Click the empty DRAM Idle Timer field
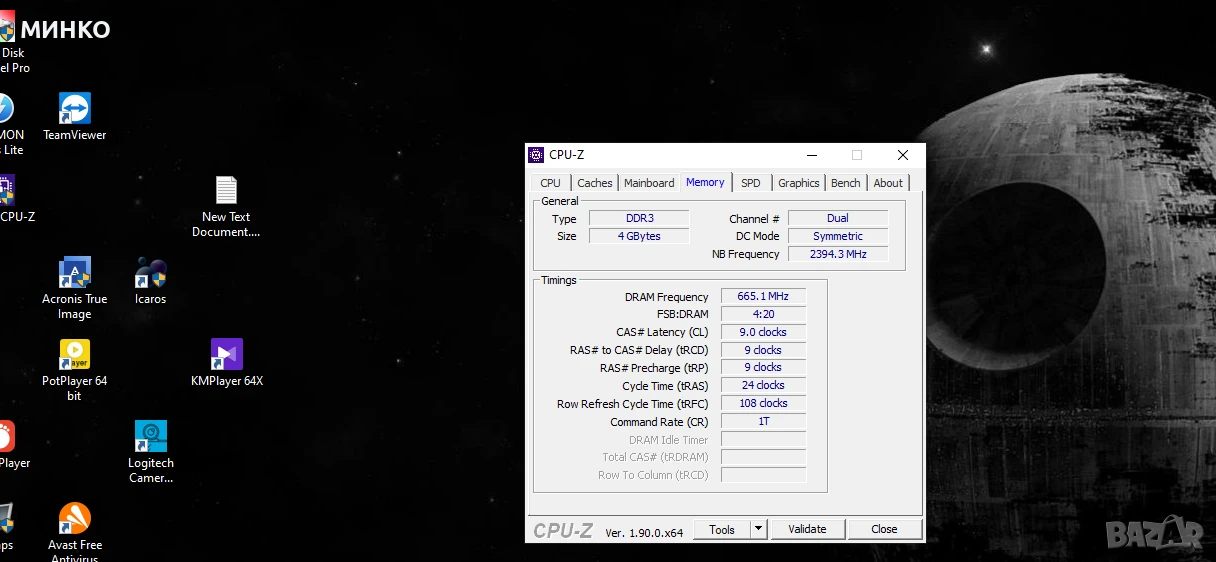The height and width of the screenshot is (562, 1216). coord(763,439)
